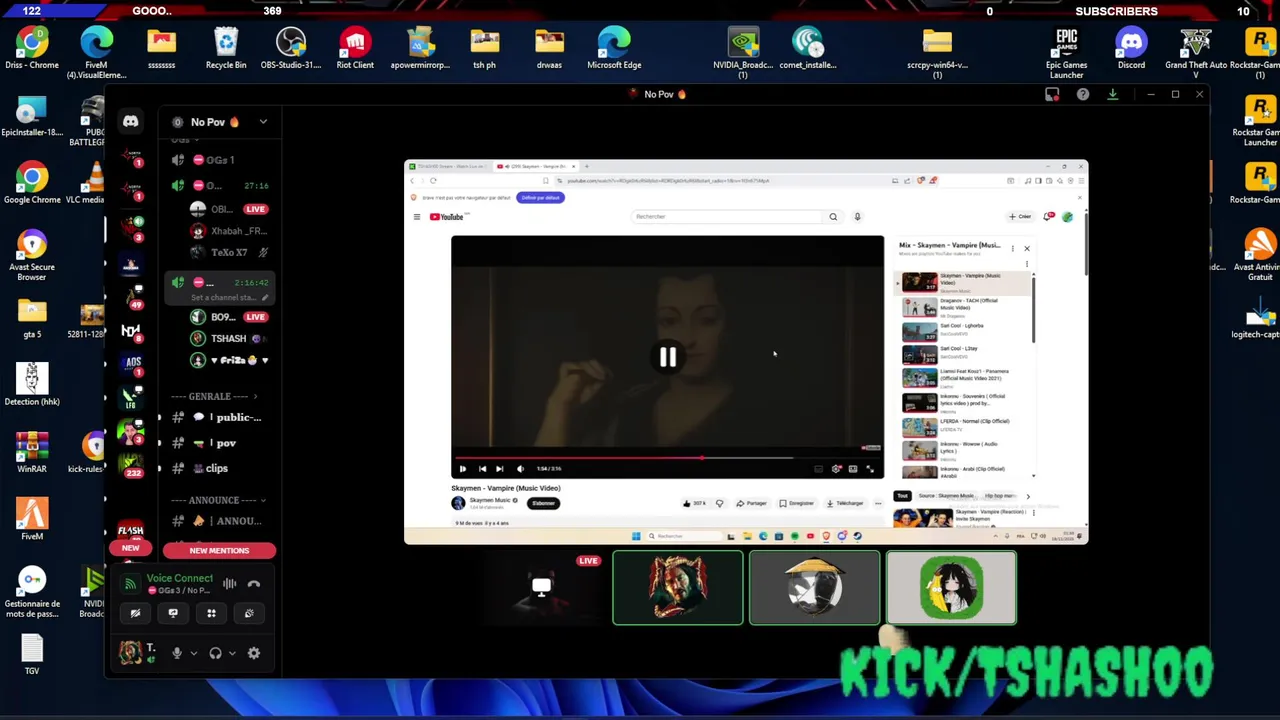Open Discord help question mark icon

1083,94
